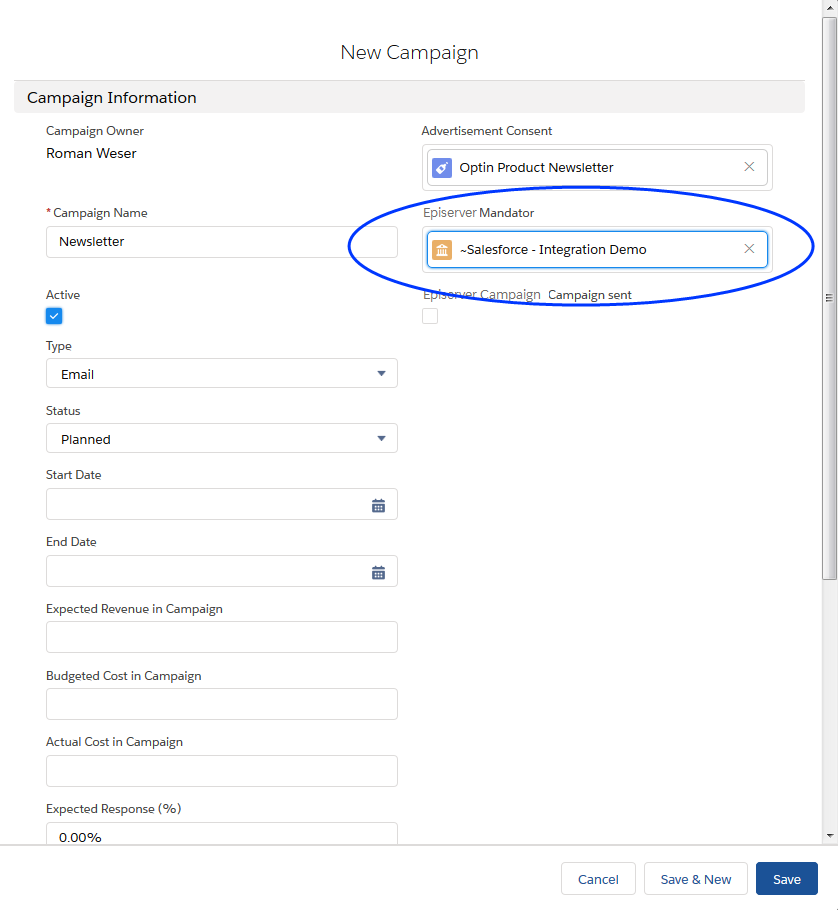Click the Campaign Information section header
Screen dimensions: 838x910
coord(409,98)
